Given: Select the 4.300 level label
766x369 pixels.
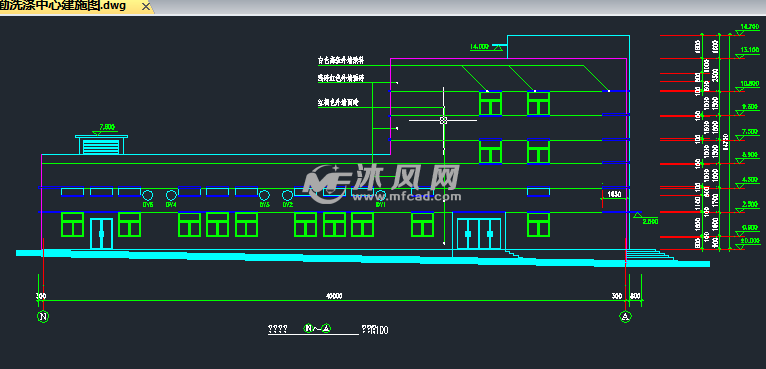Looking at the screenshot, I should [749, 179].
